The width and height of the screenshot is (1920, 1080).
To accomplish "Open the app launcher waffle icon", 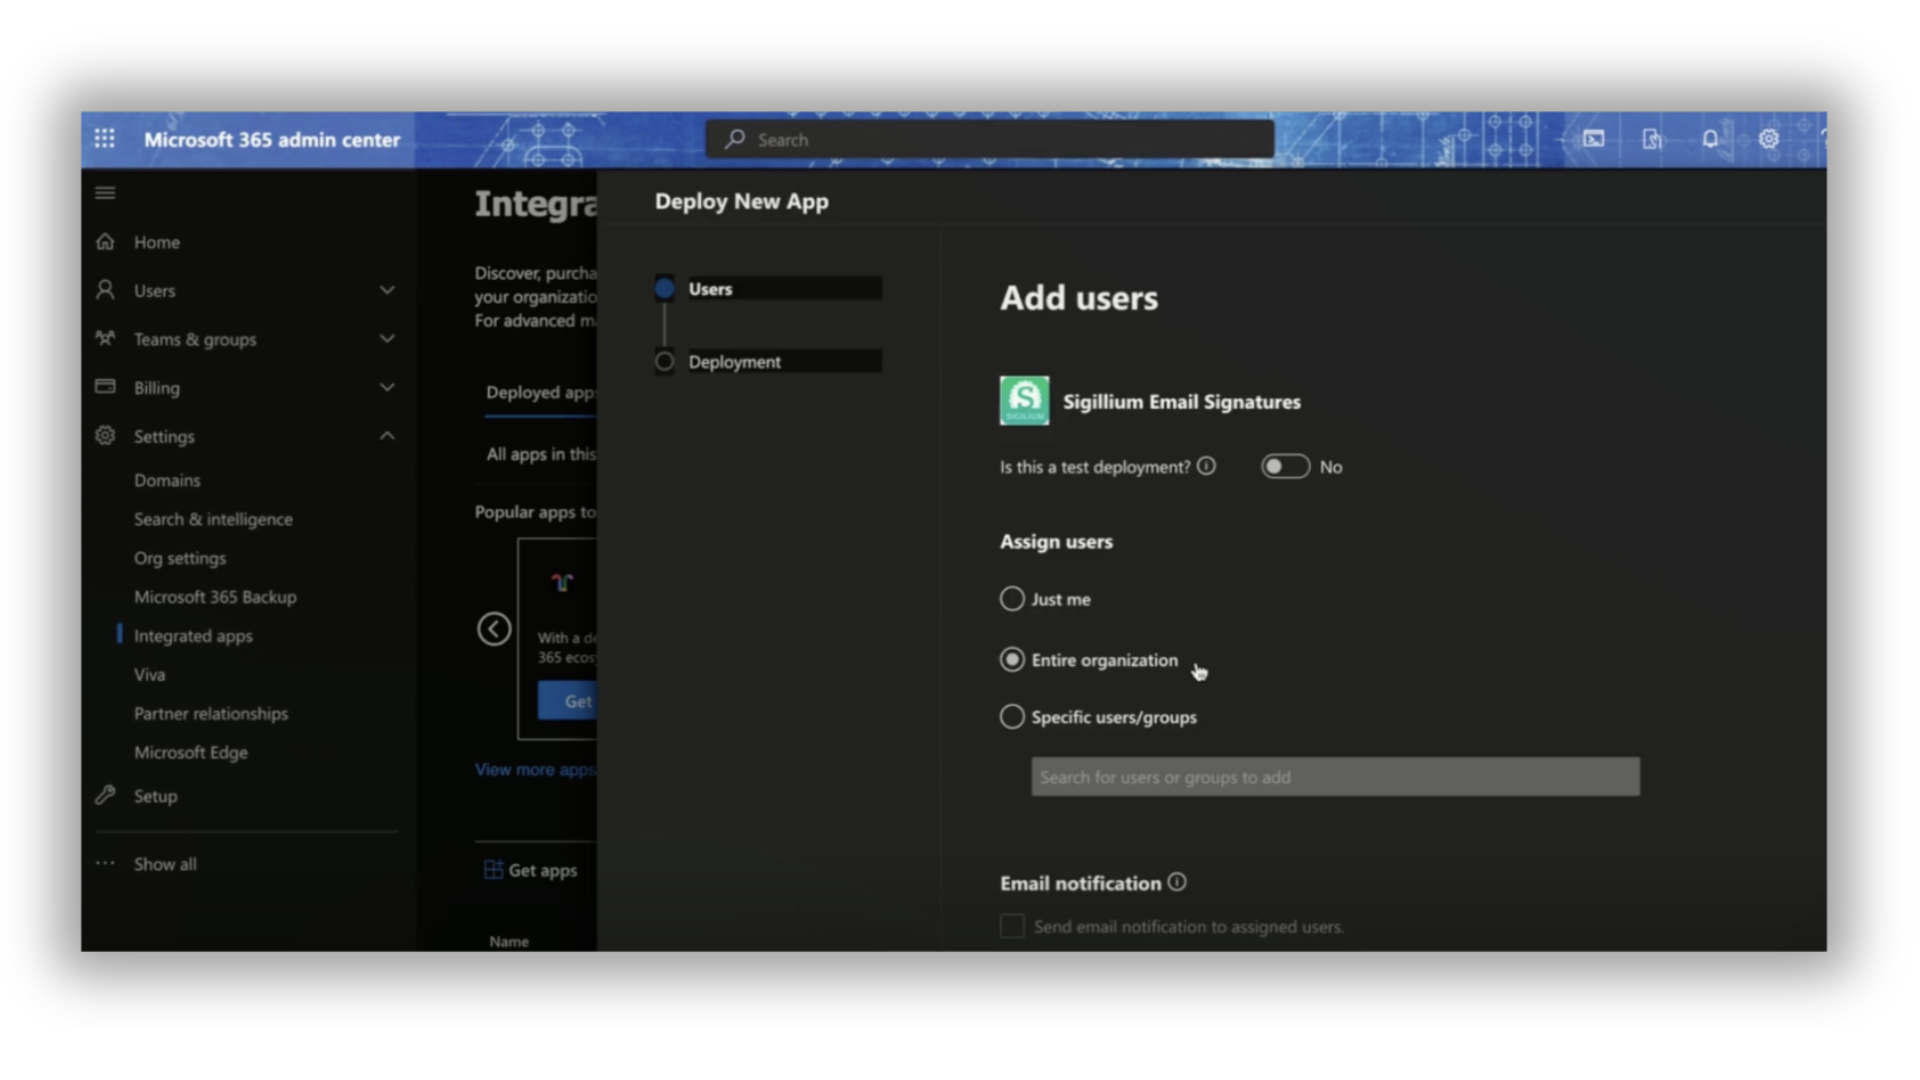I will [105, 139].
